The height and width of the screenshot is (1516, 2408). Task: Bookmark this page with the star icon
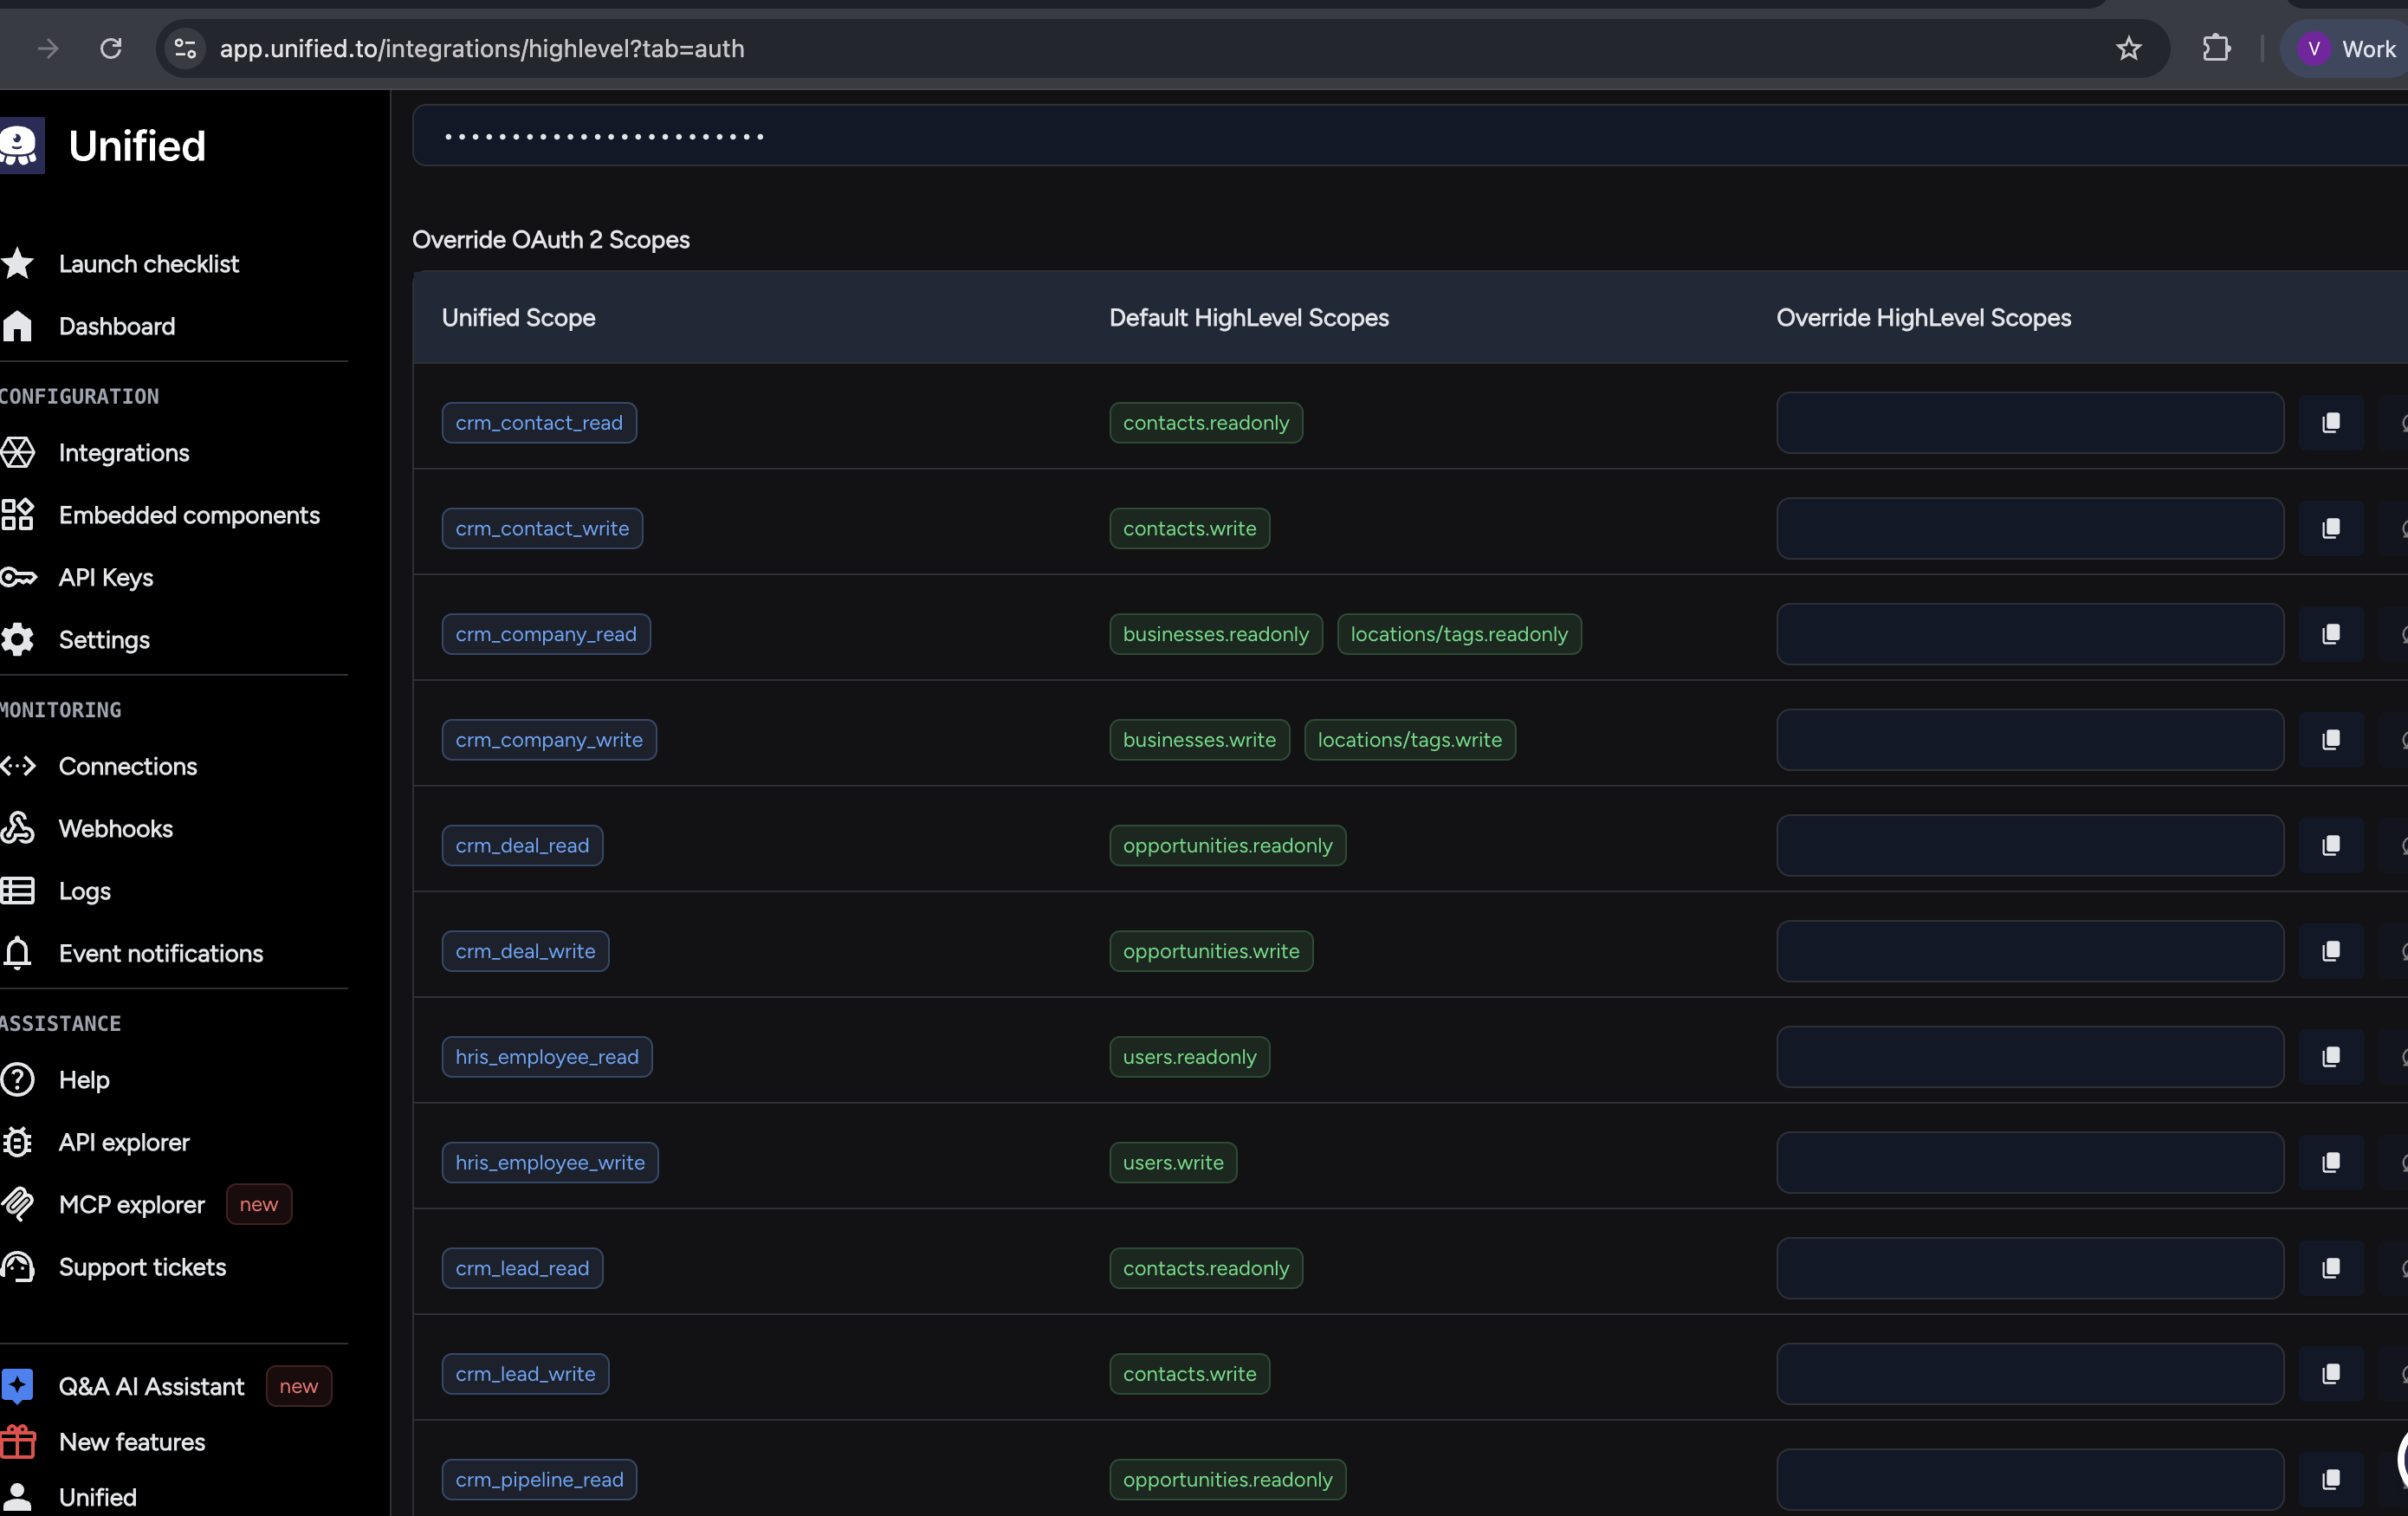pyautogui.click(x=2128, y=49)
